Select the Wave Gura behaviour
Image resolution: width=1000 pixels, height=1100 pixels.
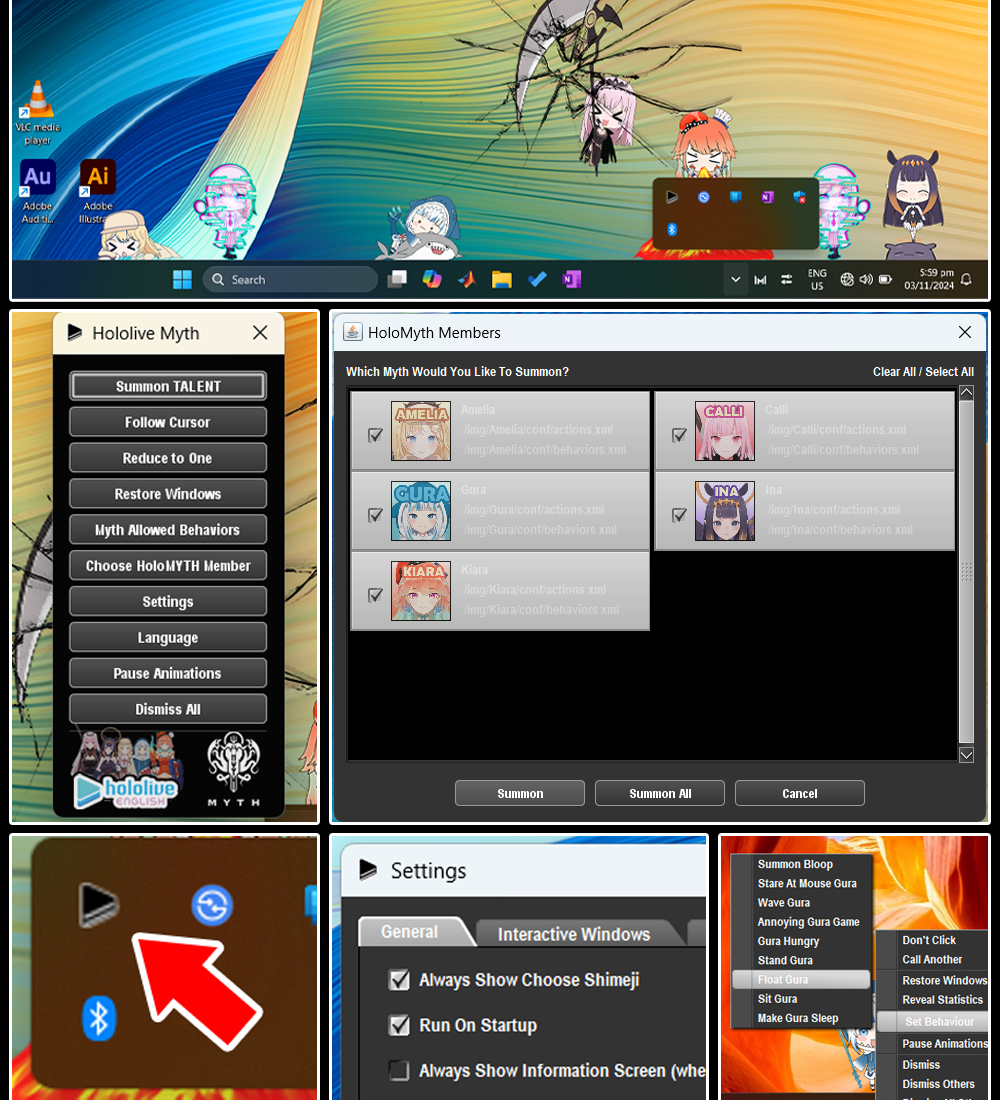[x=784, y=902]
